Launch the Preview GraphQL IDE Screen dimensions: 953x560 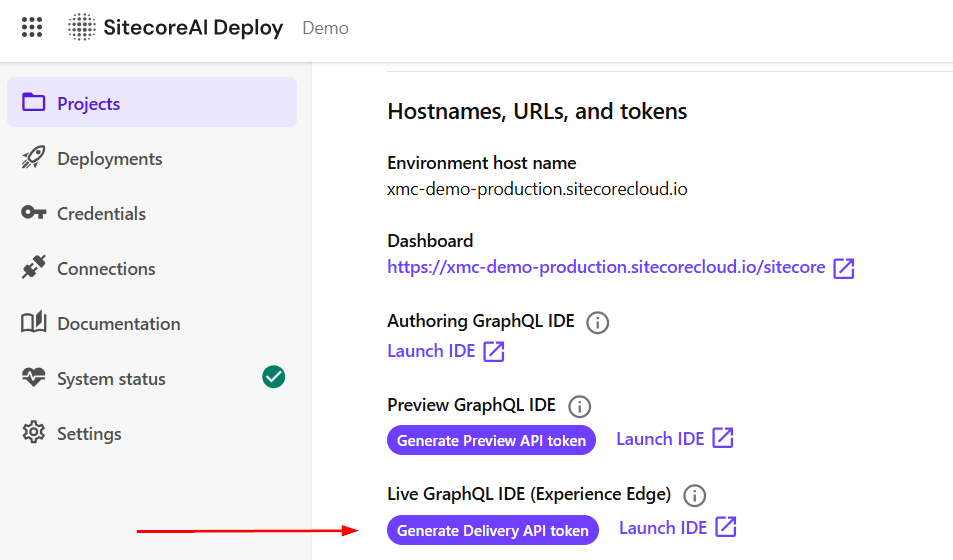click(x=660, y=438)
